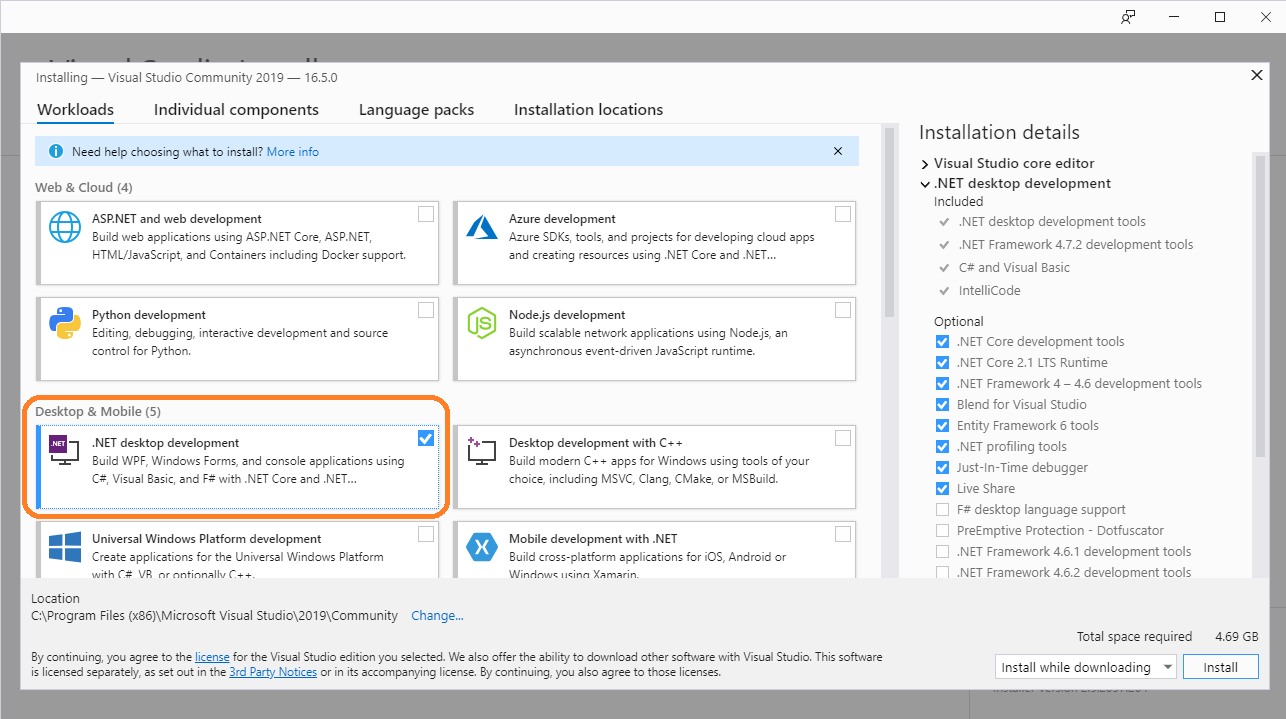Click the Azure development logo icon
Image resolution: width=1286 pixels, height=719 pixels.
coord(482,228)
